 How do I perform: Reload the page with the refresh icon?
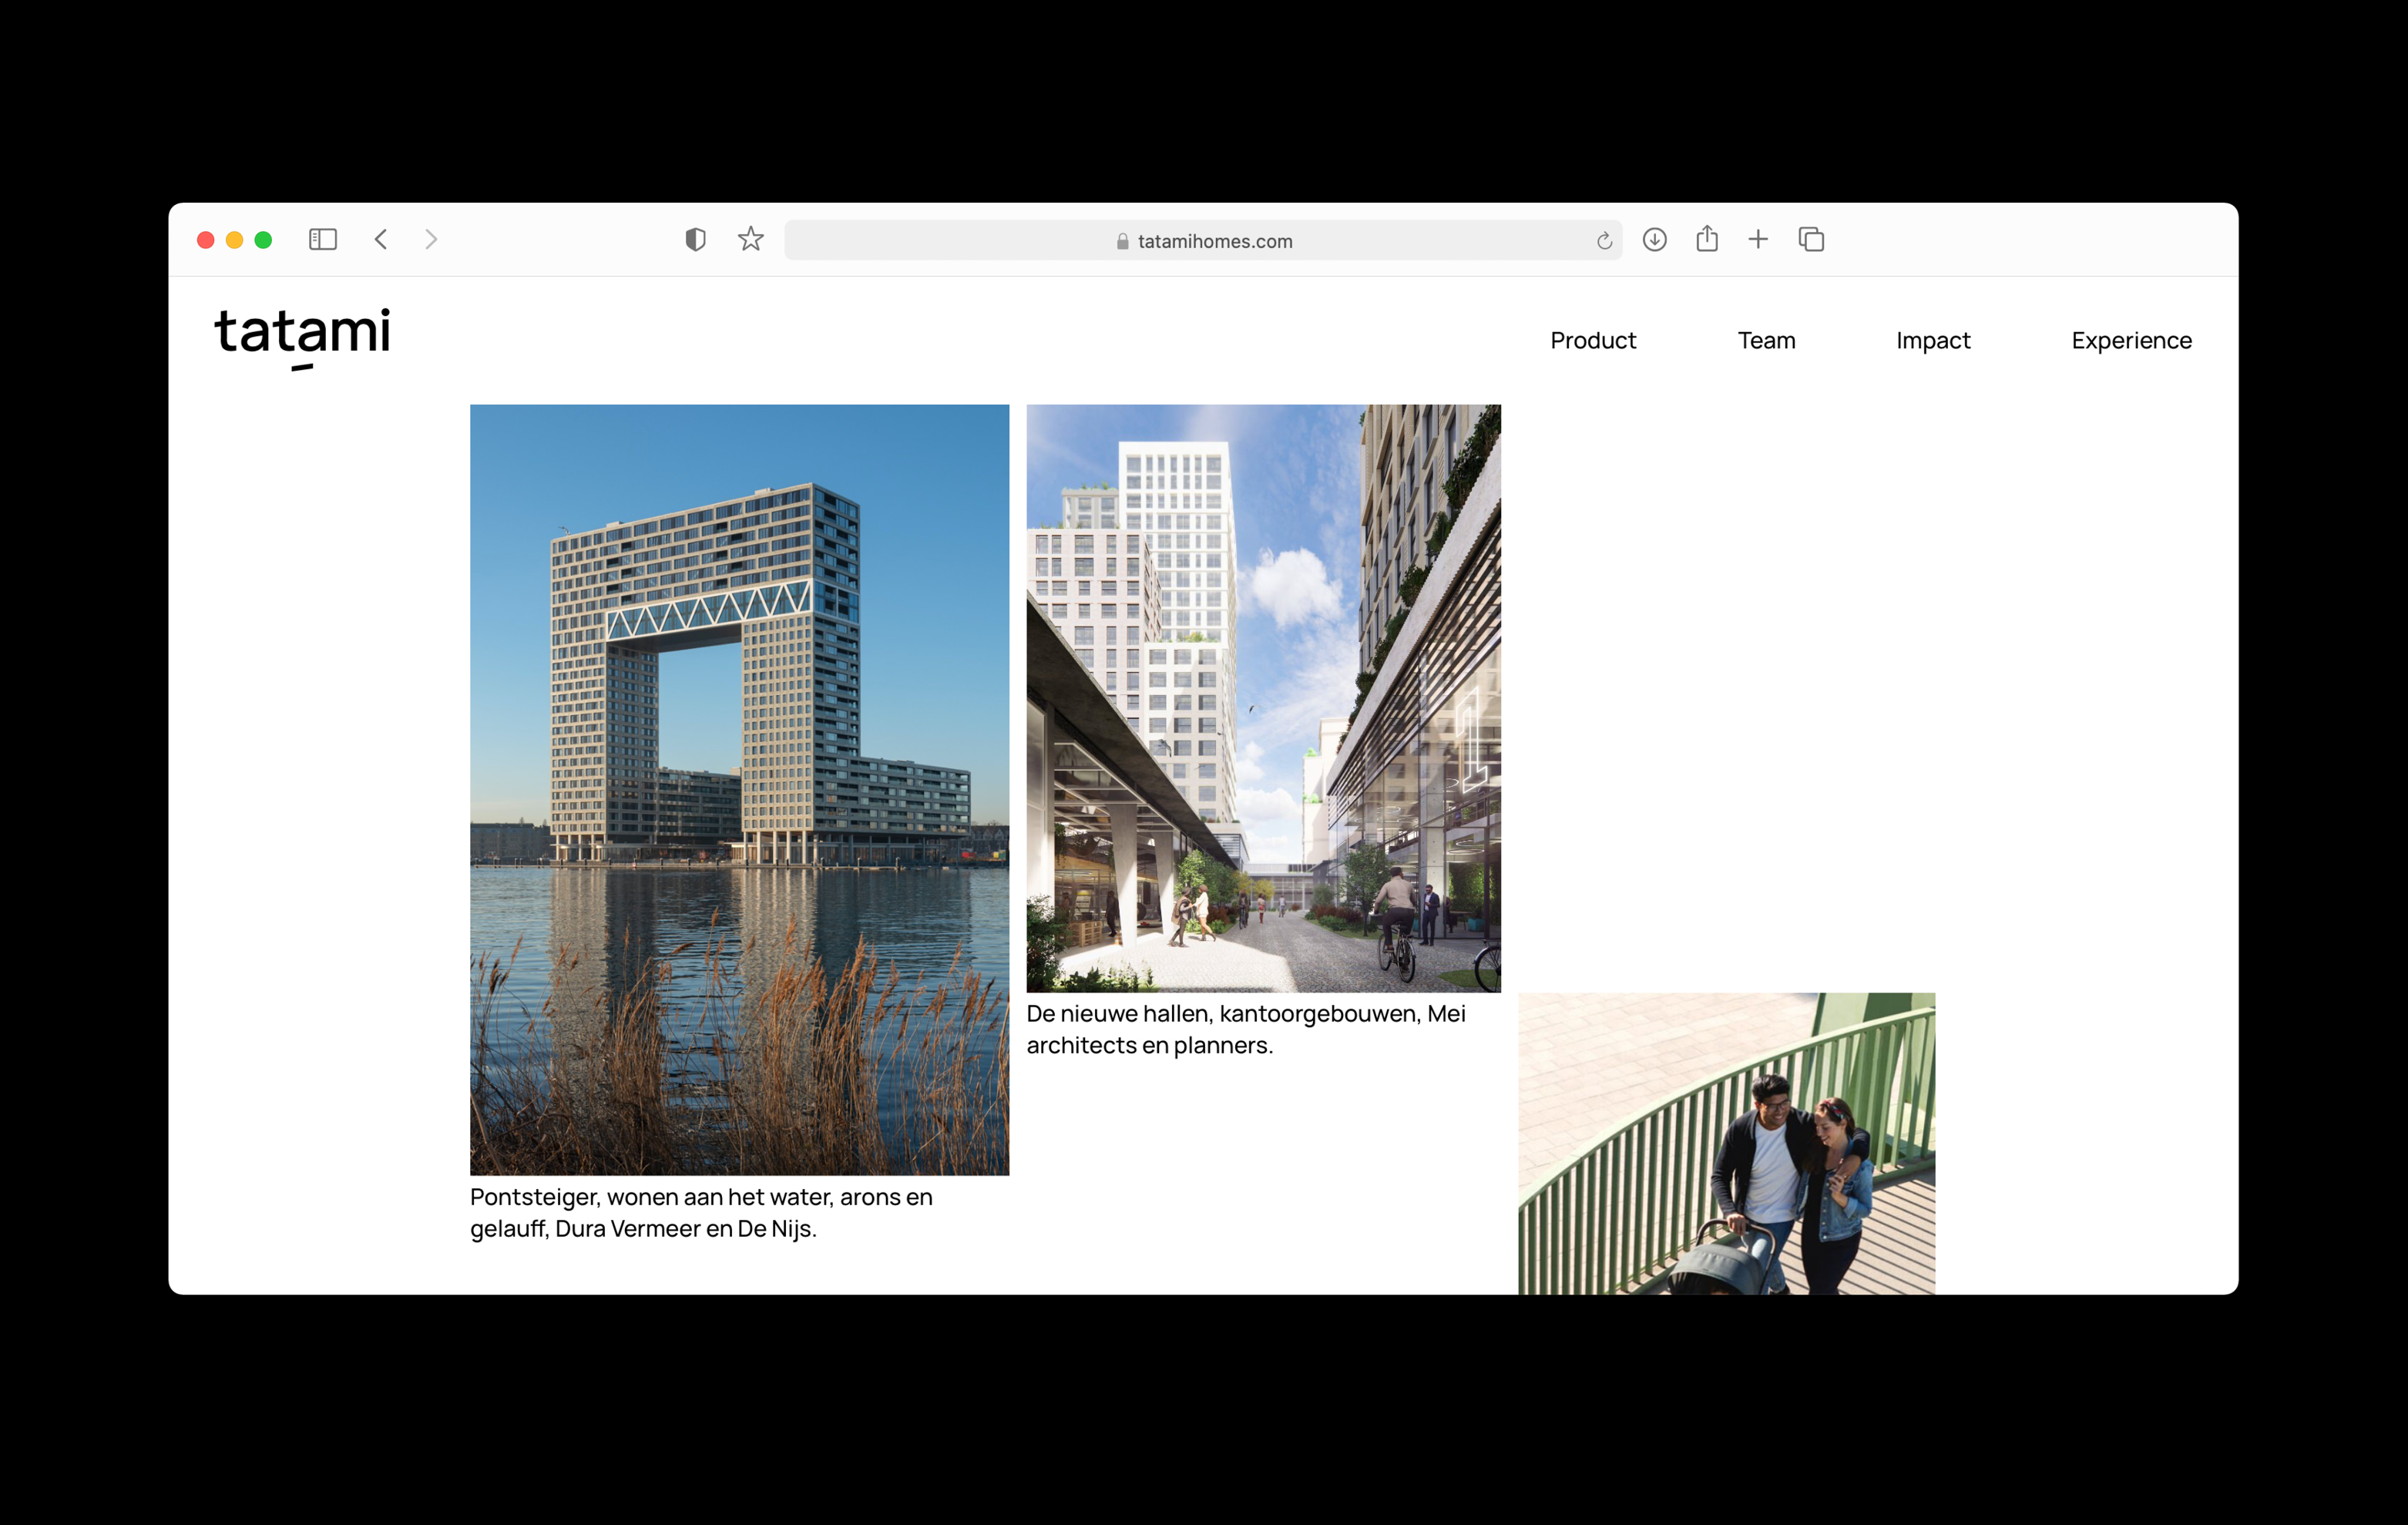[1604, 241]
